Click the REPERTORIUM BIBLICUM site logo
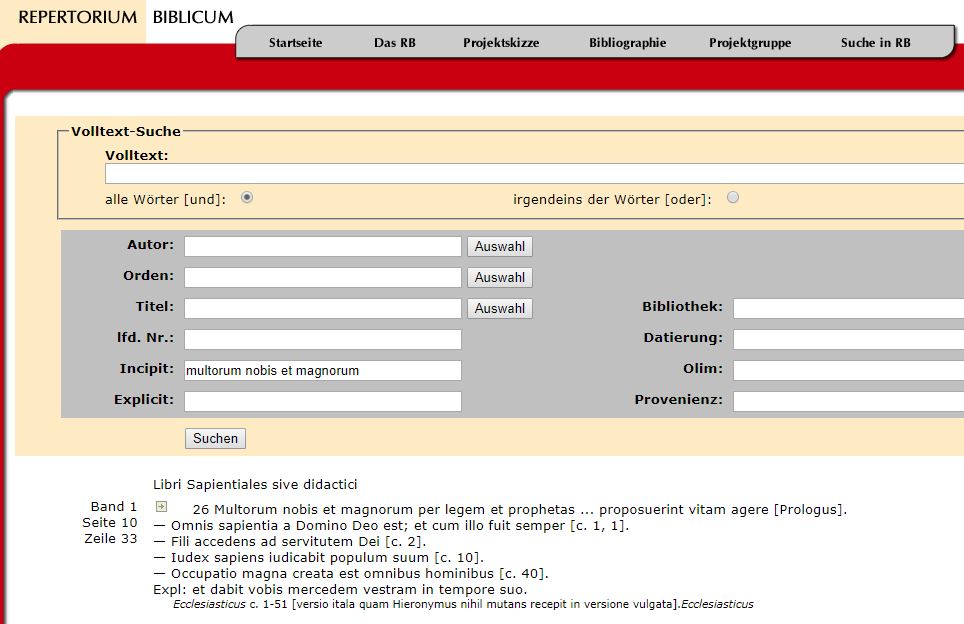This screenshot has width=964, height=624. [126, 17]
